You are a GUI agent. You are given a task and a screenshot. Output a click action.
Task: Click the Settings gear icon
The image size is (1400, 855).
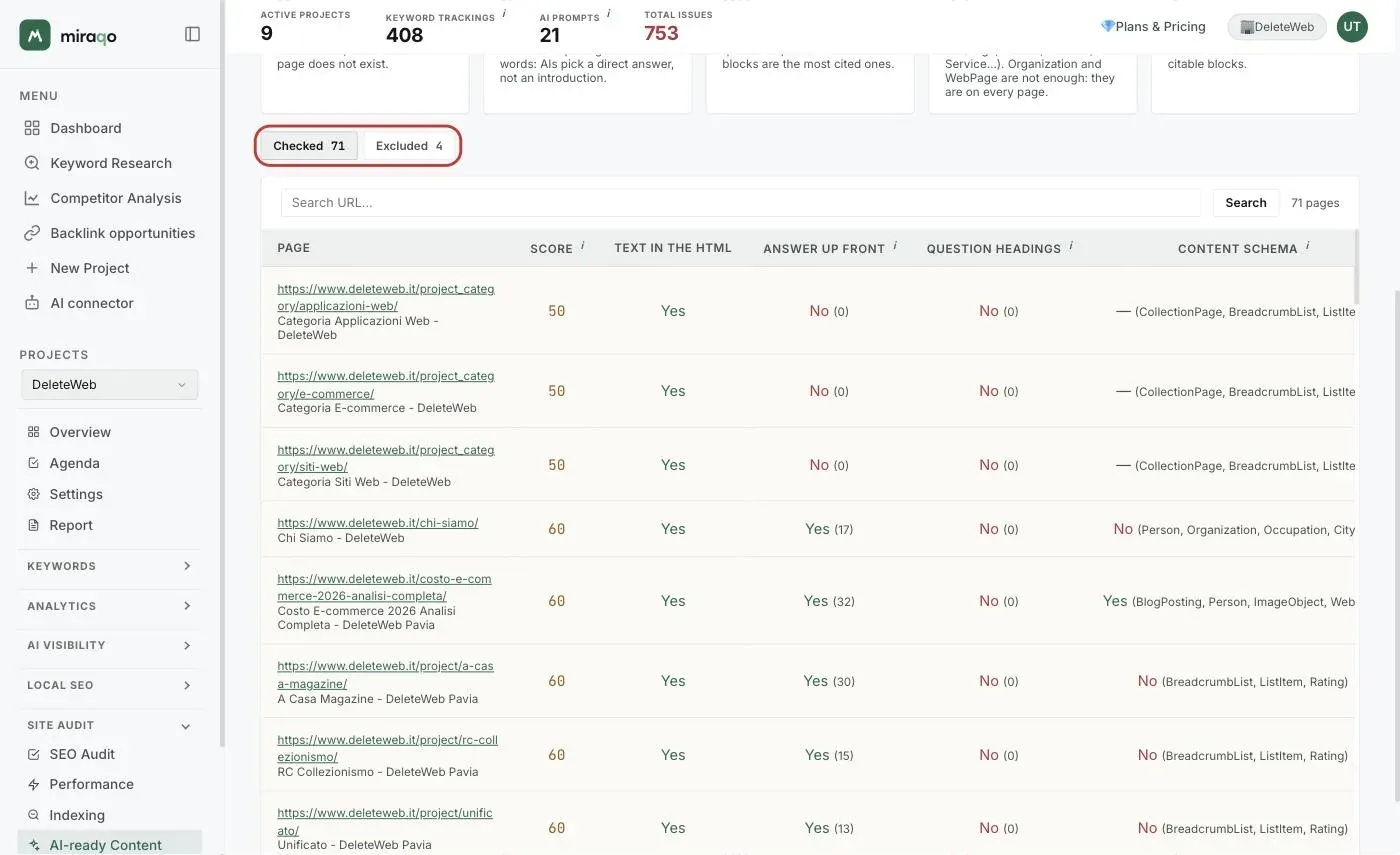click(x=33, y=494)
